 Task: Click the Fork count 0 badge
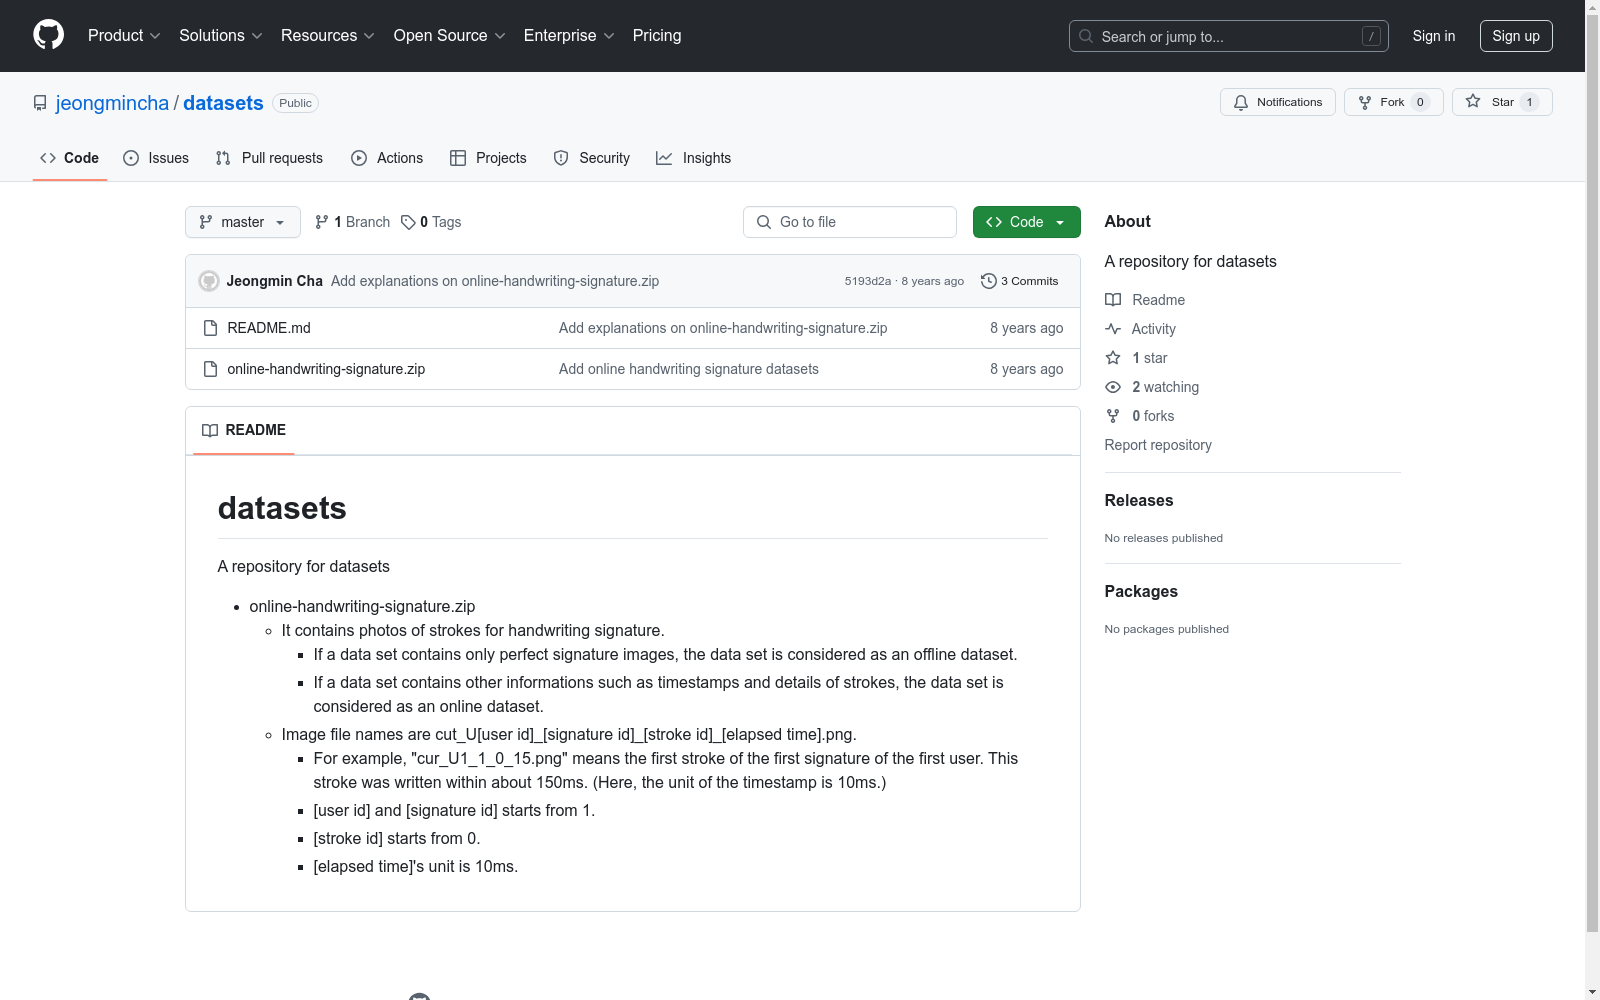(x=1420, y=102)
